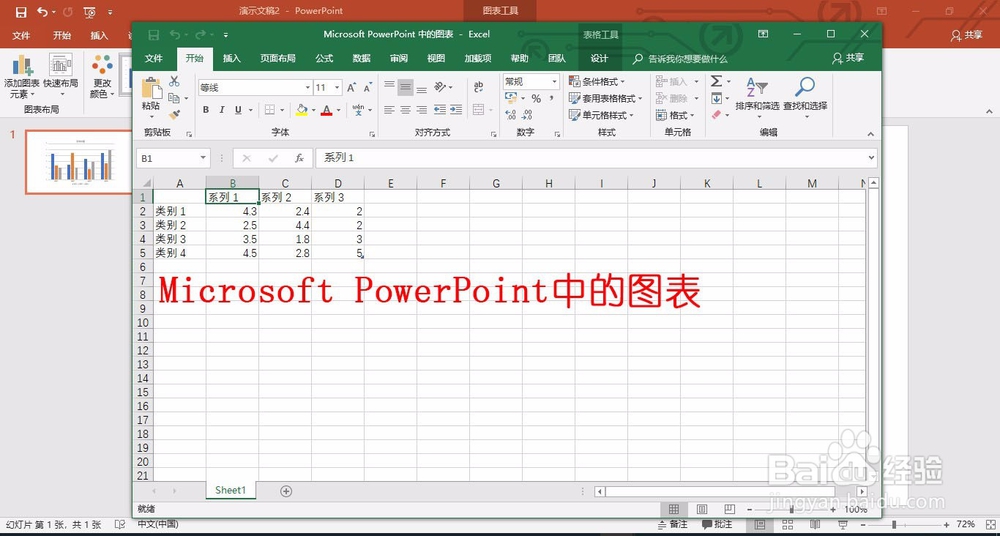Click the Decrease Indent icon

point(439,110)
